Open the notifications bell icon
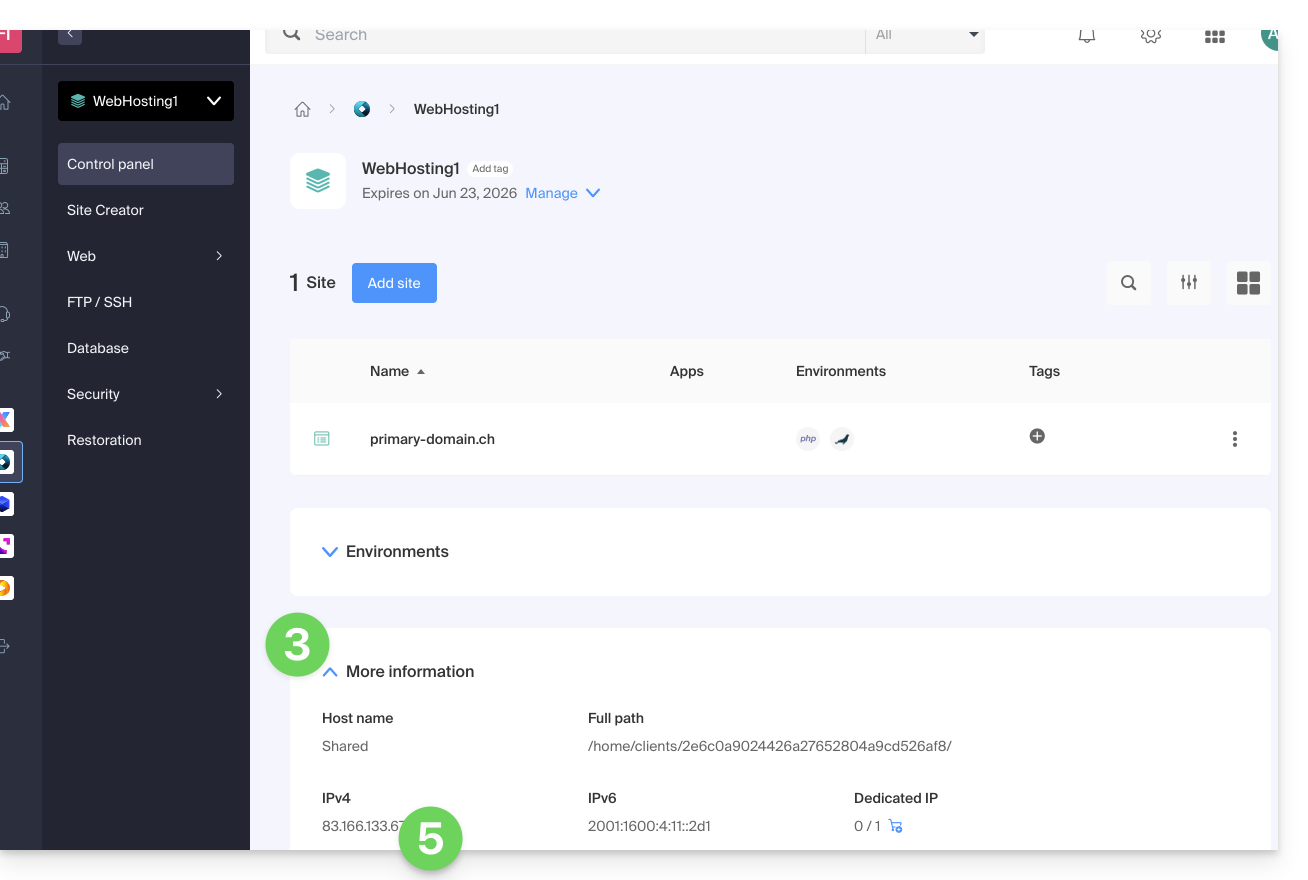Viewport: 1308px width, 880px height. pyautogui.click(x=1087, y=36)
